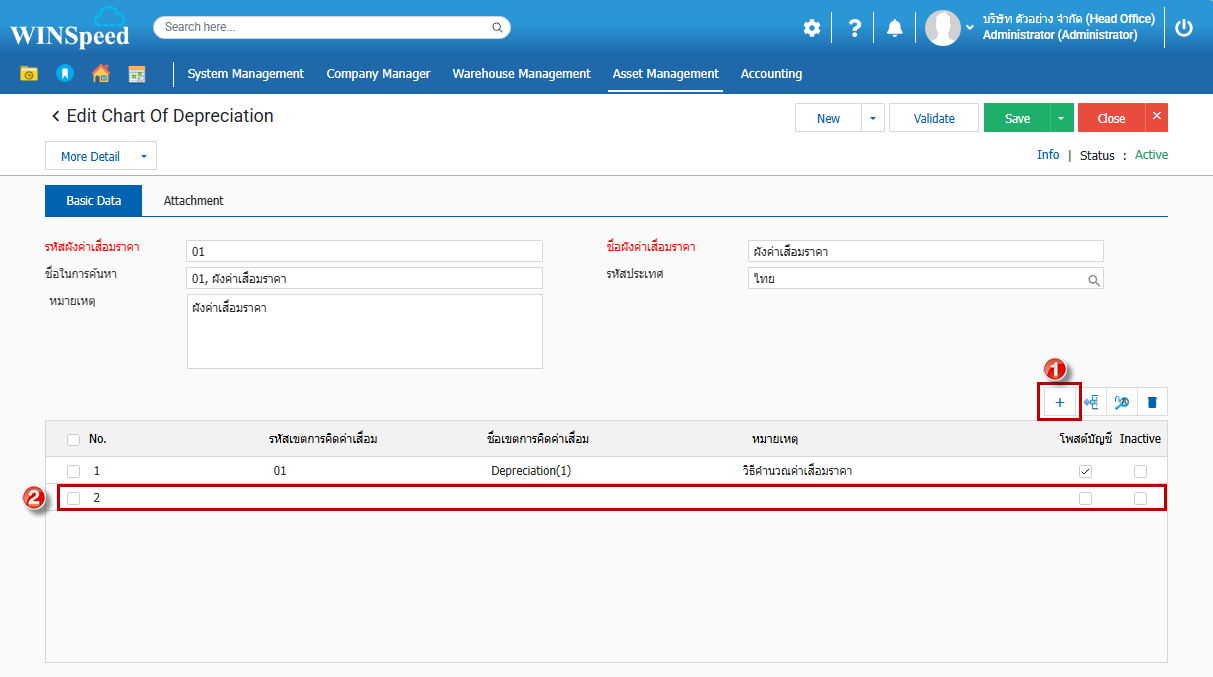
Task: Click the รหัสประเทศ input field showing ไทย
Action: coord(917,280)
